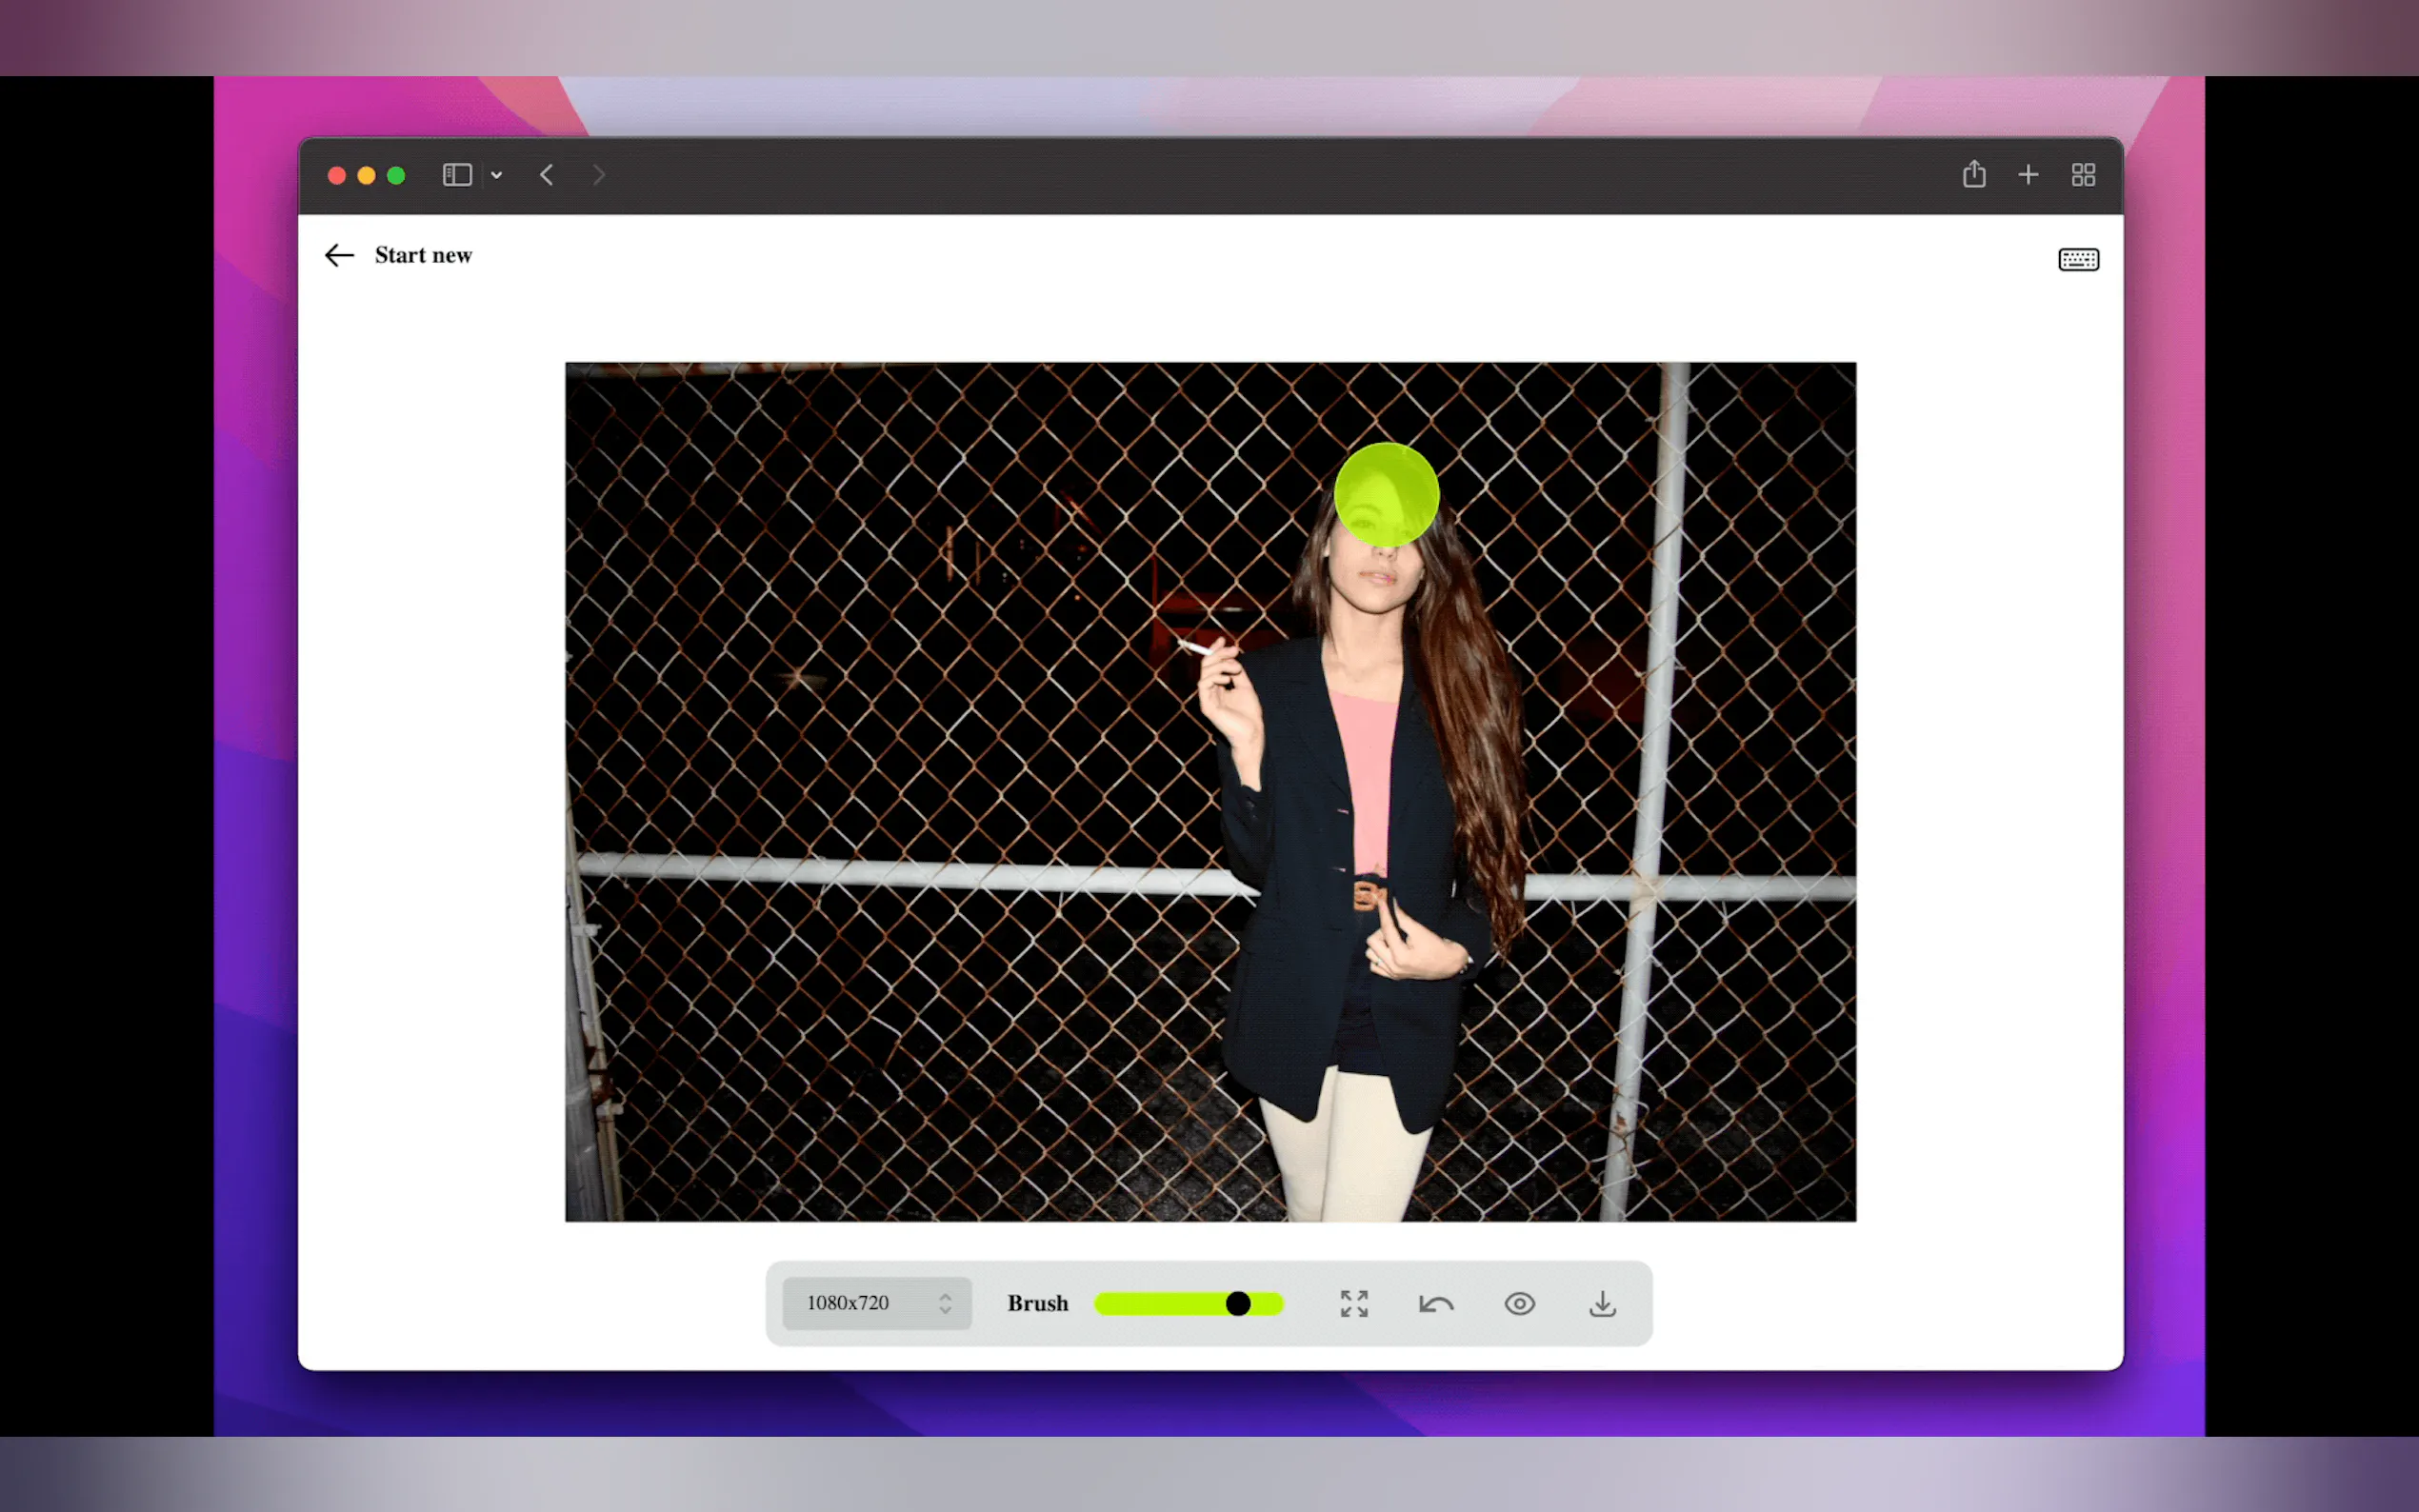Click the browser share icon

(x=1972, y=175)
